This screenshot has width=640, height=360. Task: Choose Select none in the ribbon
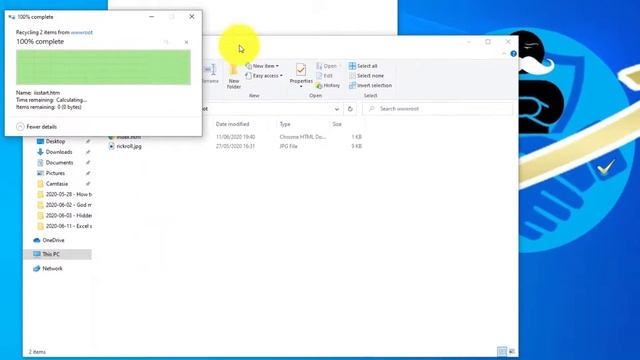click(x=366, y=76)
